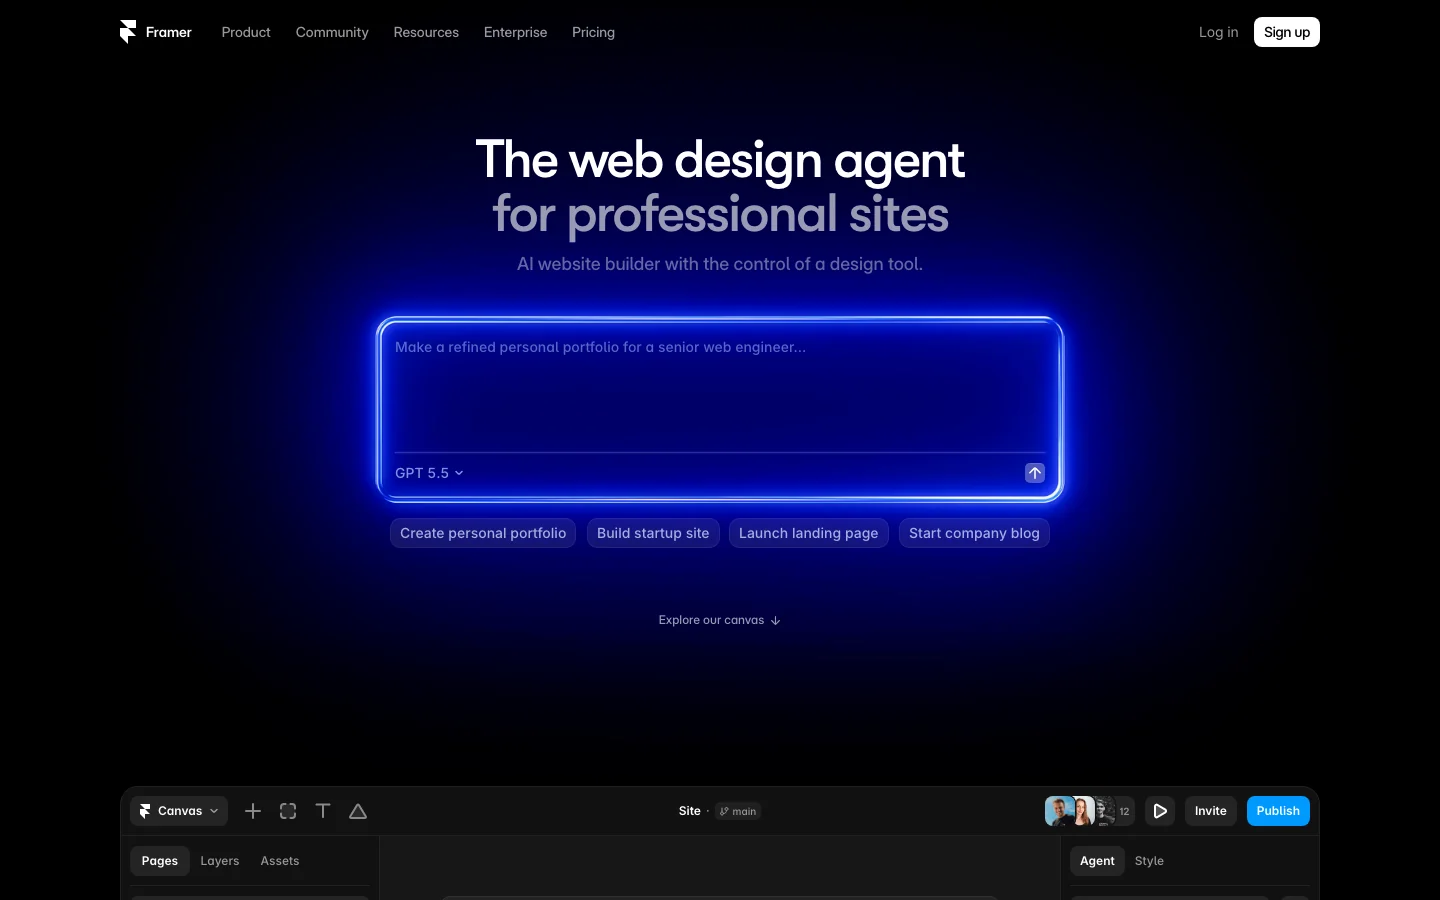Image resolution: width=1440 pixels, height=900 pixels.
Task: Click the Site title text
Action: (x=690, y=811)
